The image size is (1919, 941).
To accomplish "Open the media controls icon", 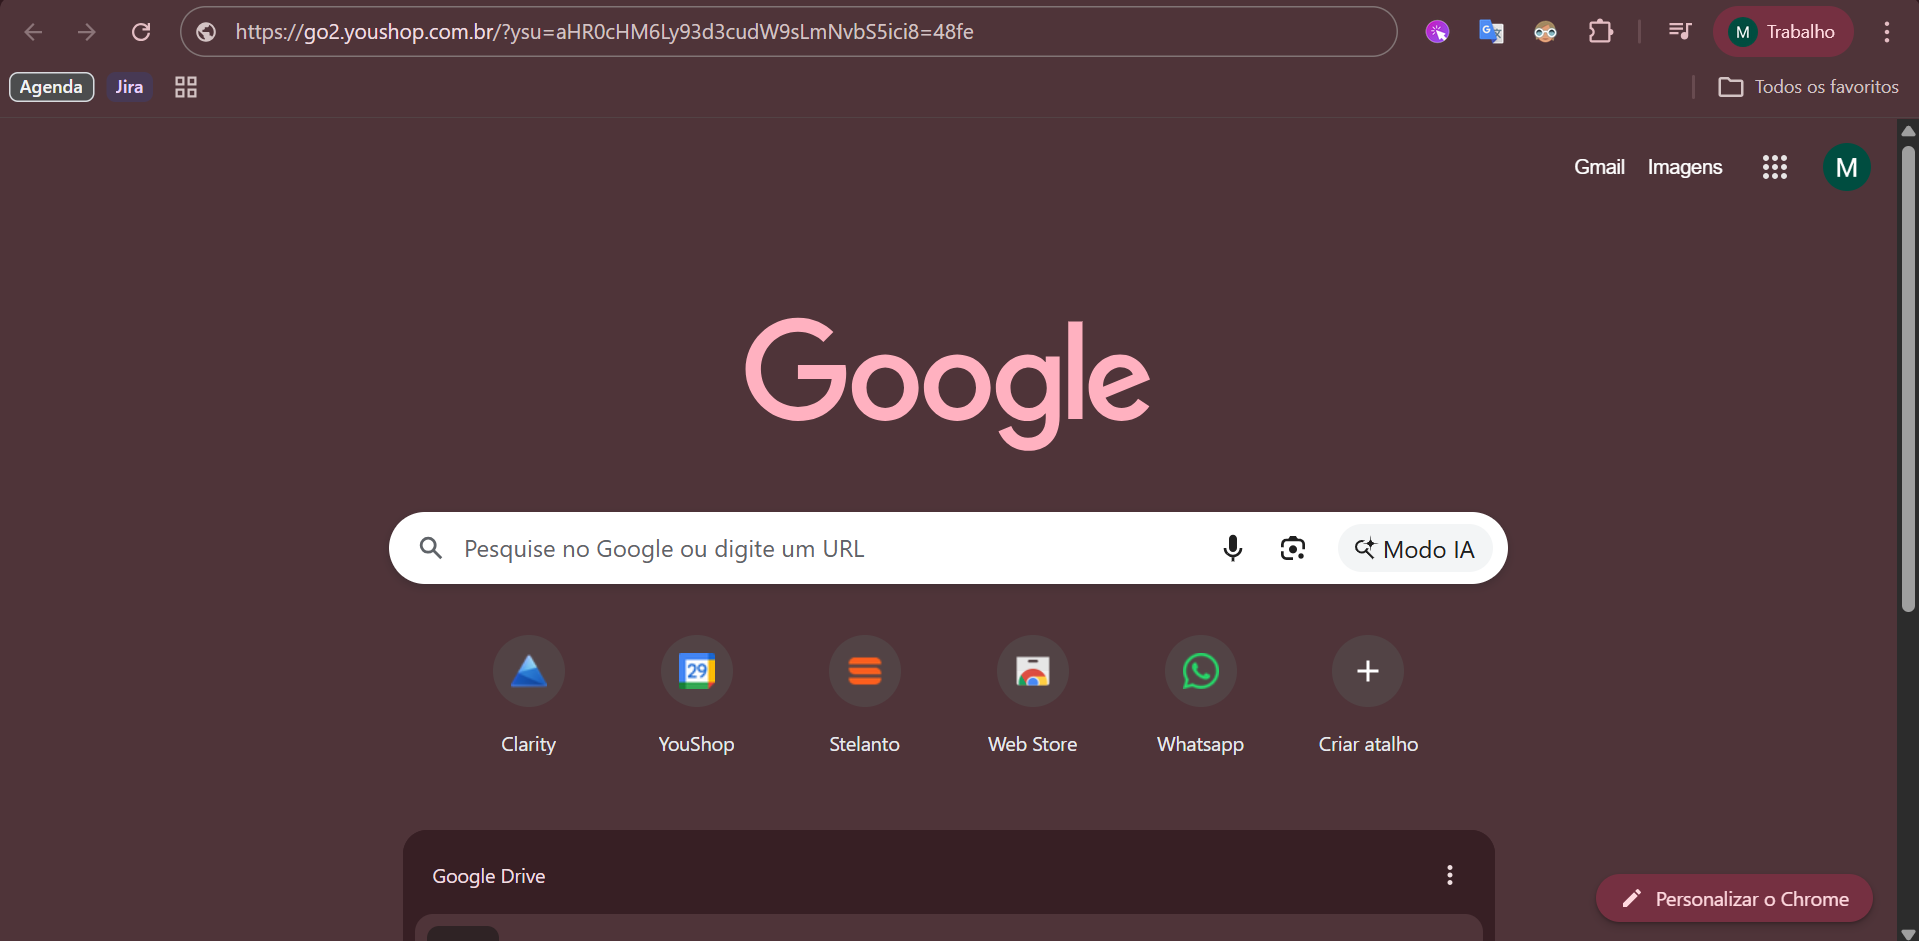I will click(1680, 32).
